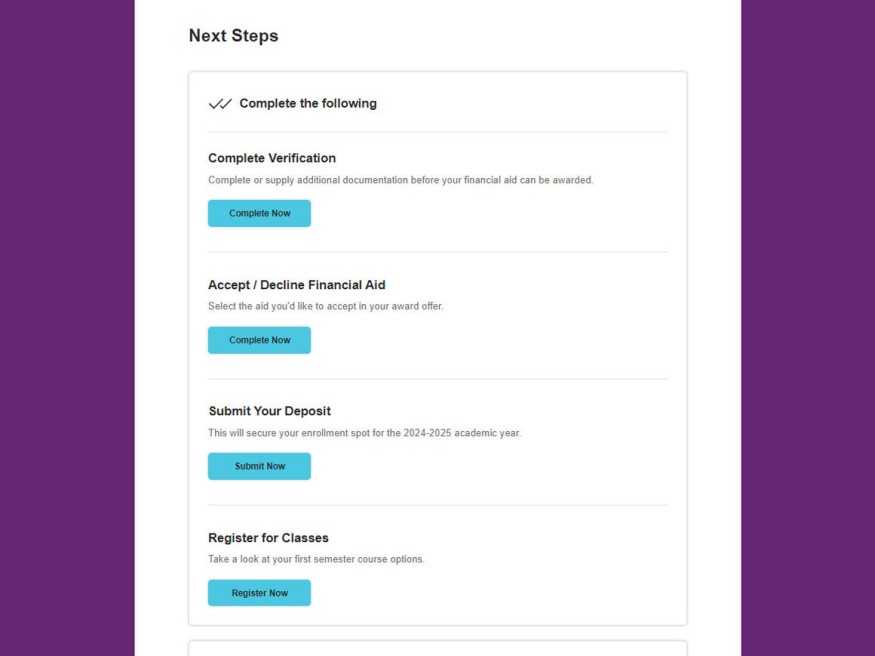This screenshot has width=875, height=656.
Task: Click the Accept / Decline Financial Aid heading
Action: tap(296, 284)
